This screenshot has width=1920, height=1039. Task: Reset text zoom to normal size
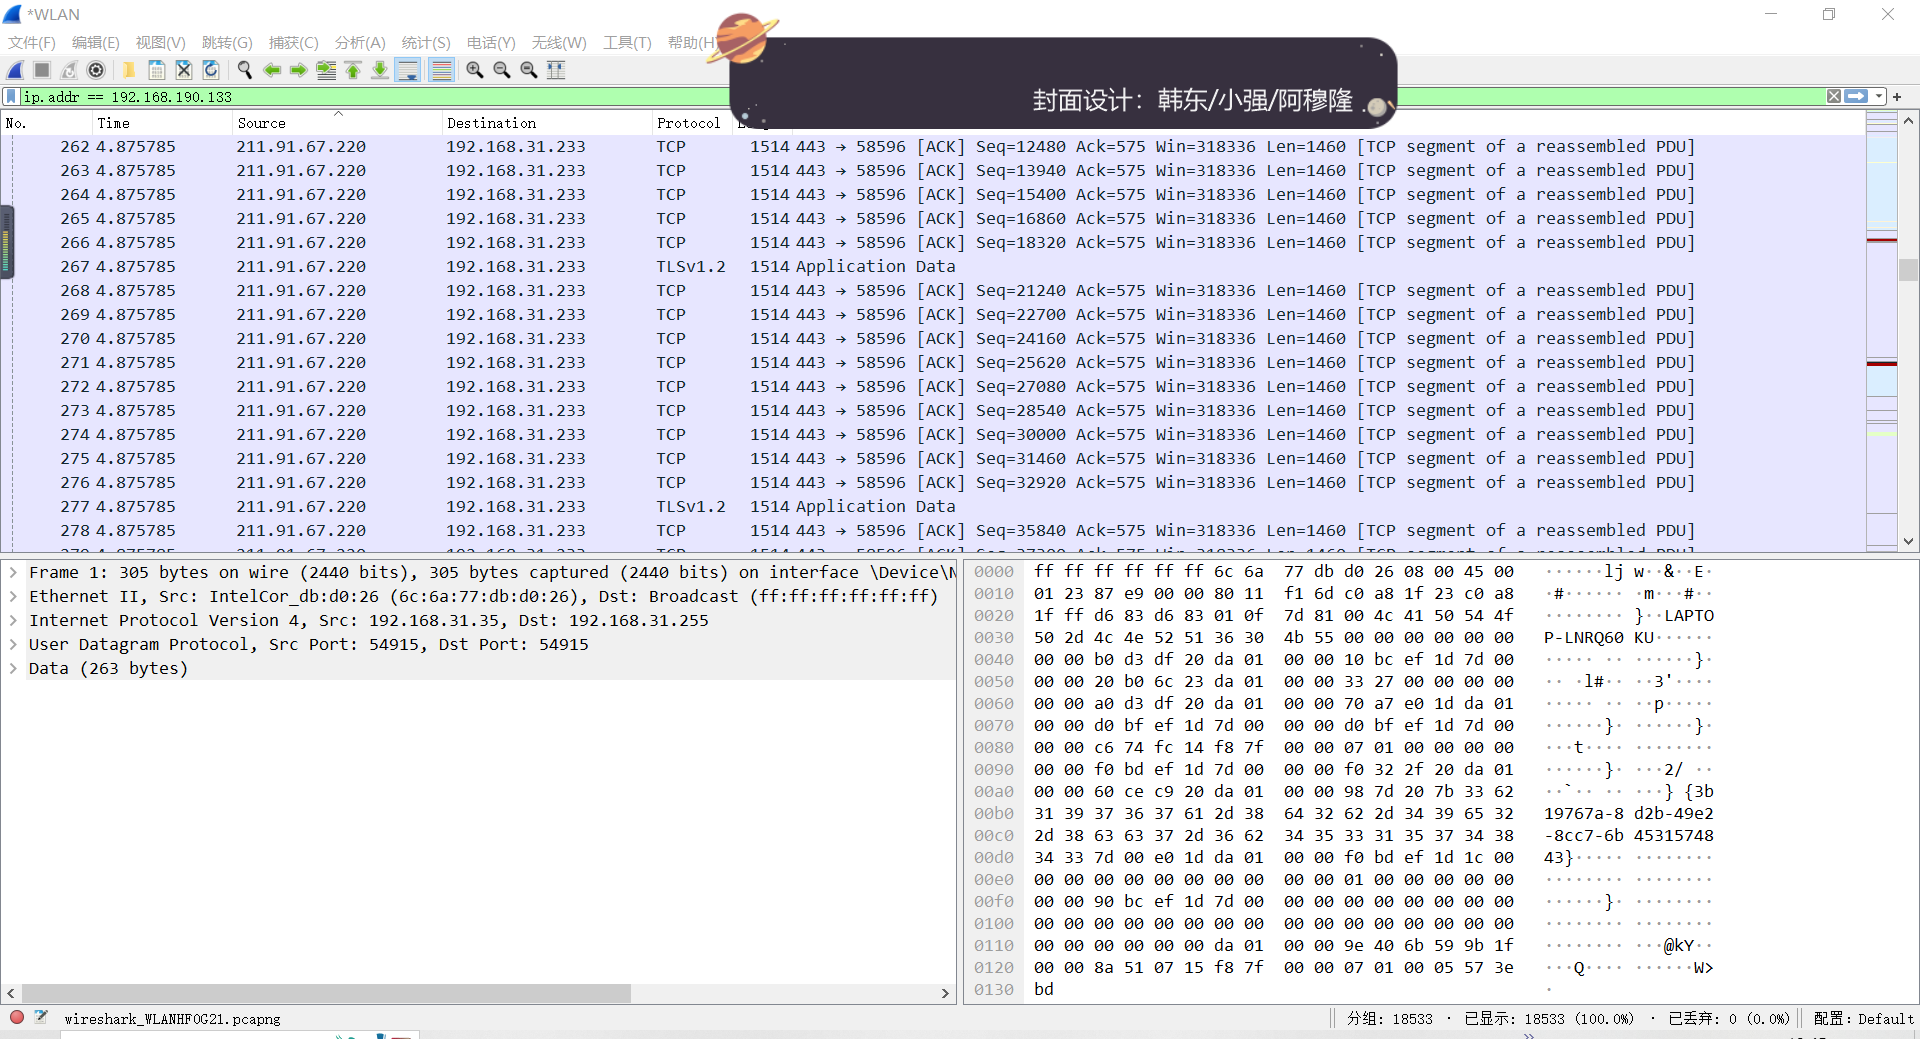point(529,70)
